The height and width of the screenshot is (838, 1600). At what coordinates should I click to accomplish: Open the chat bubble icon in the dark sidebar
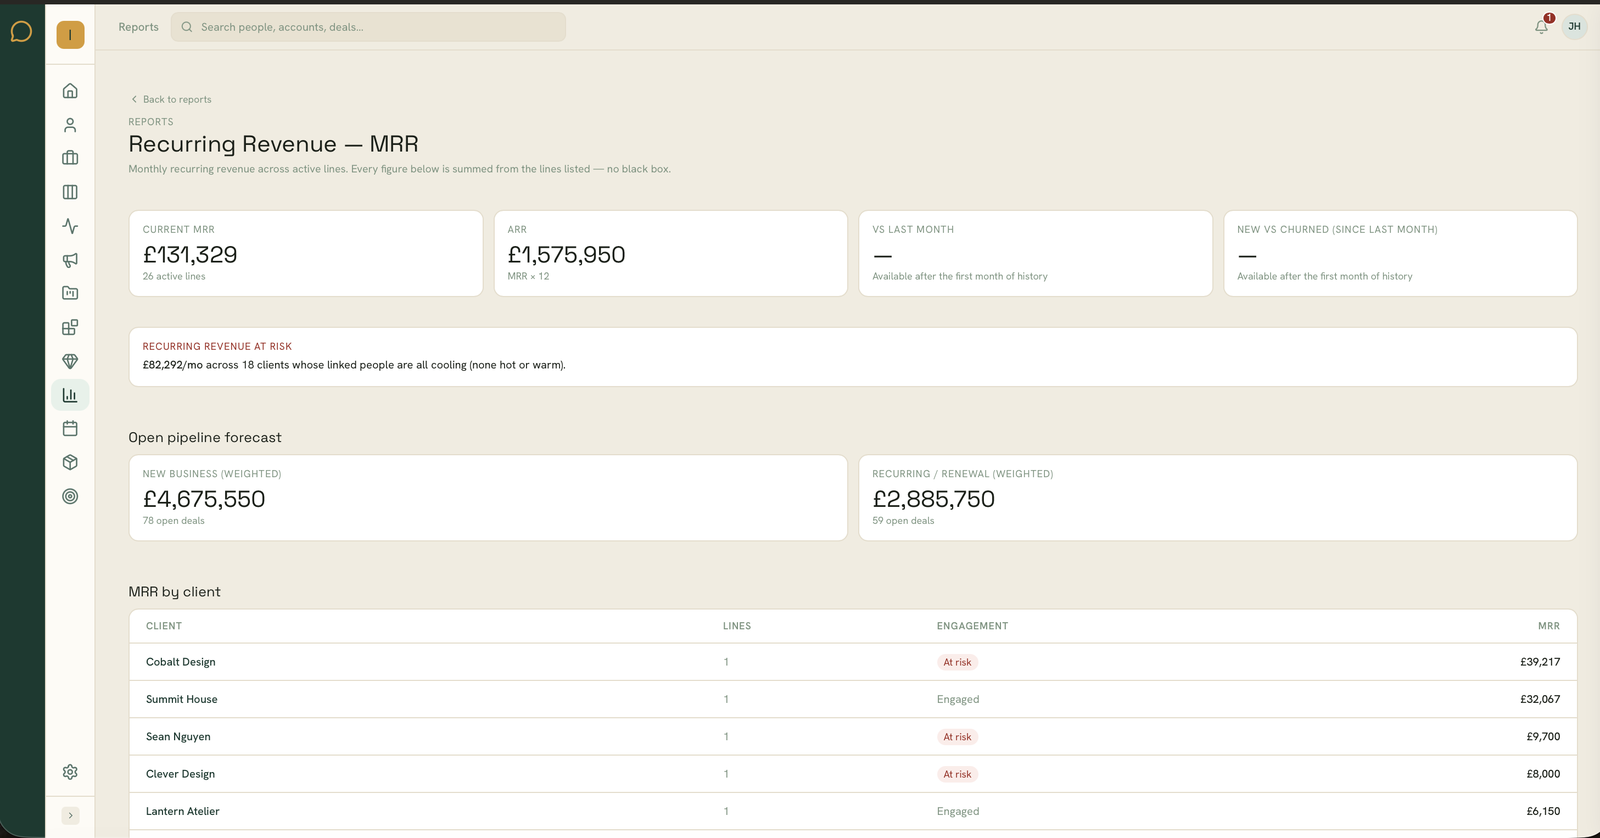21,32
